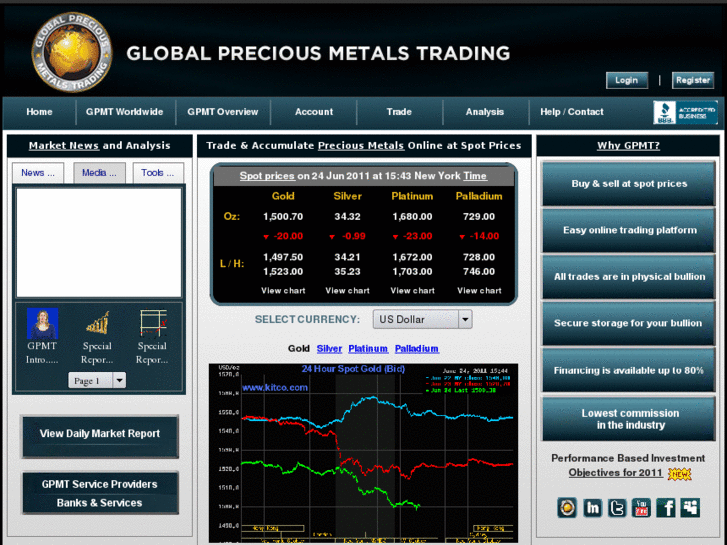View chart for Silver

347,291
